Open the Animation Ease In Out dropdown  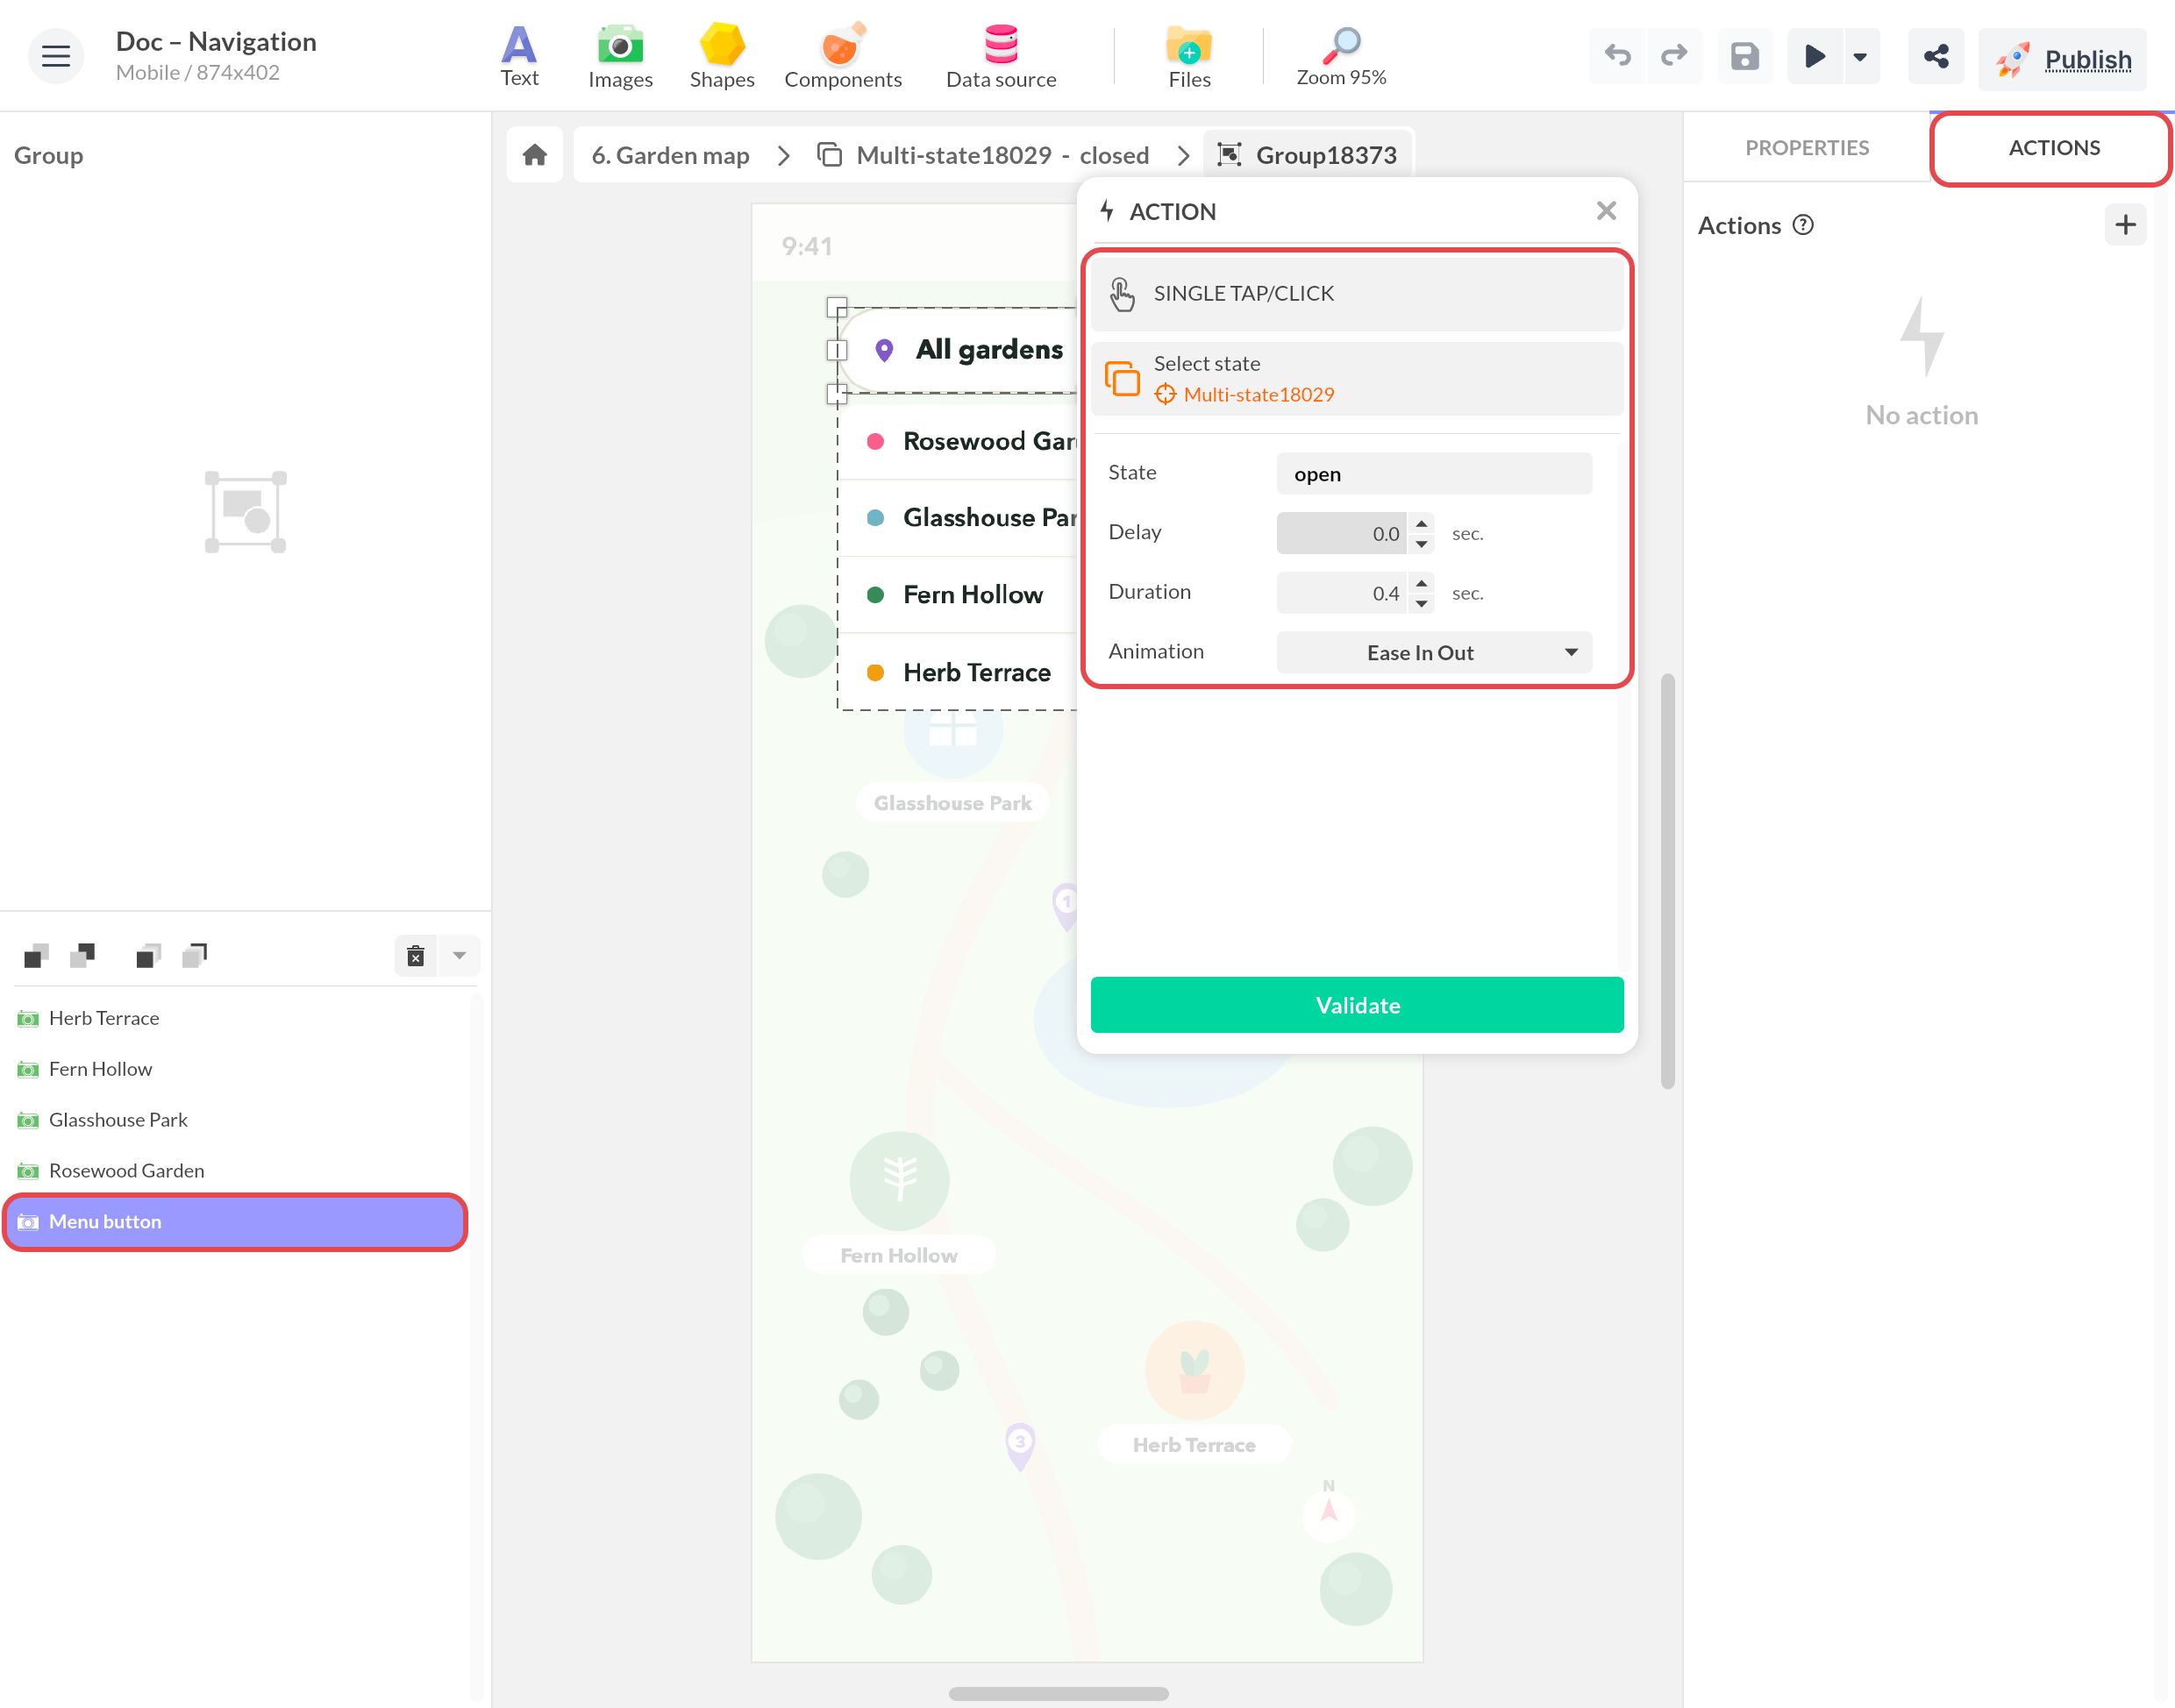[x=1434, y=653]
